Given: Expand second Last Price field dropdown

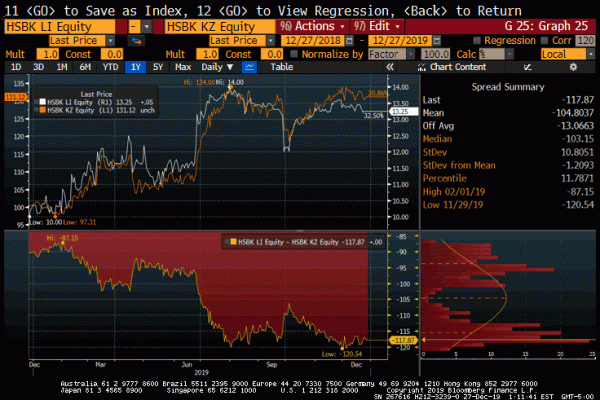Looking at the screenshot, I should (x=271, y=41).
